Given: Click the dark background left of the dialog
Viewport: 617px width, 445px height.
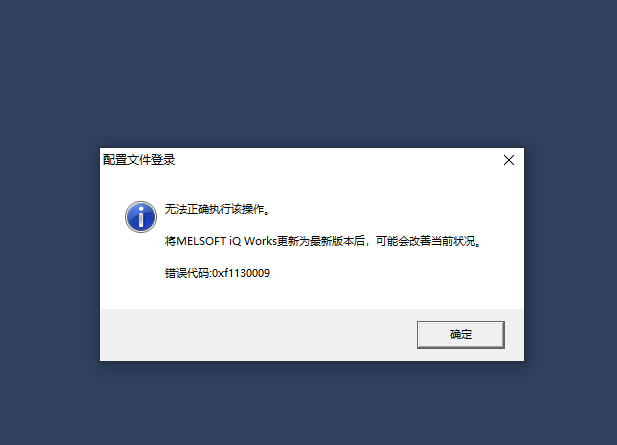Looking at the screenshot, I should 49,254.
